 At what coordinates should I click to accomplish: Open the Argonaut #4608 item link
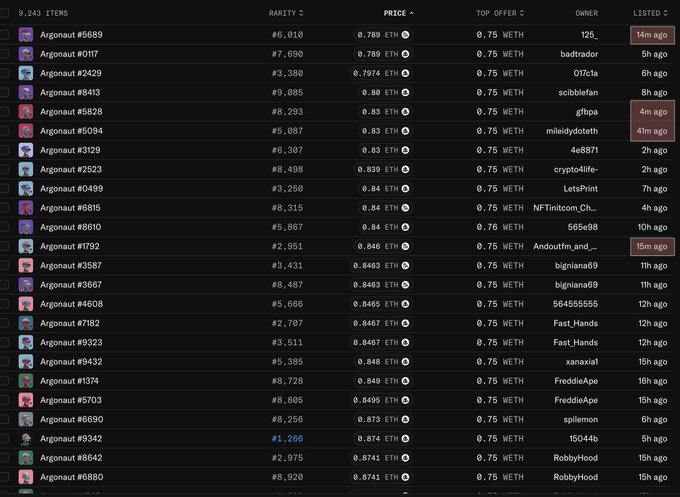72,304
